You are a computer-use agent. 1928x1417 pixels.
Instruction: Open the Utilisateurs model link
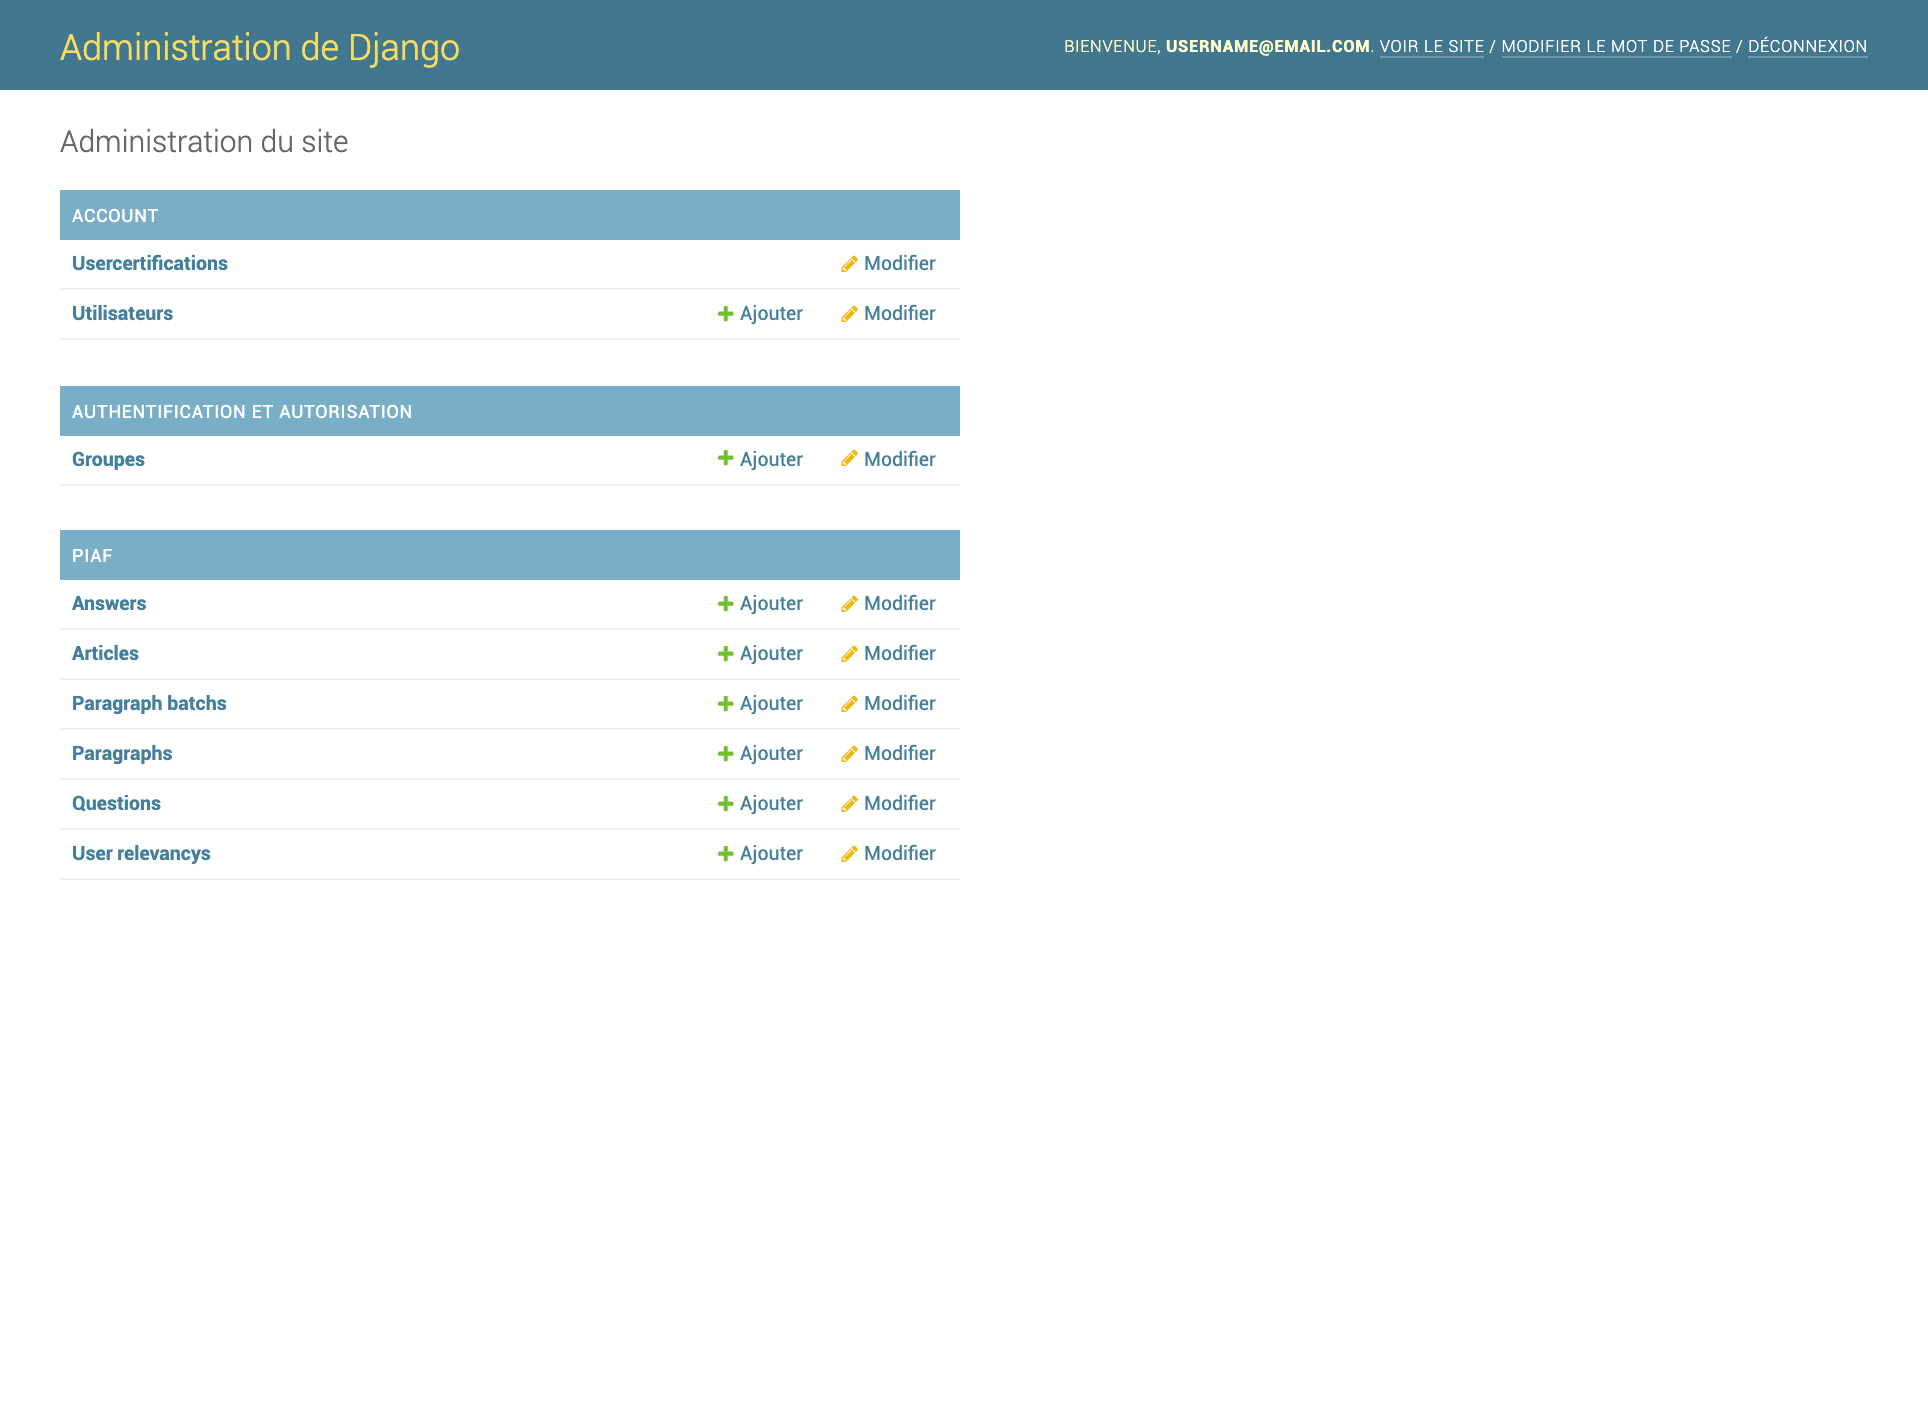[x=122, y=314]
